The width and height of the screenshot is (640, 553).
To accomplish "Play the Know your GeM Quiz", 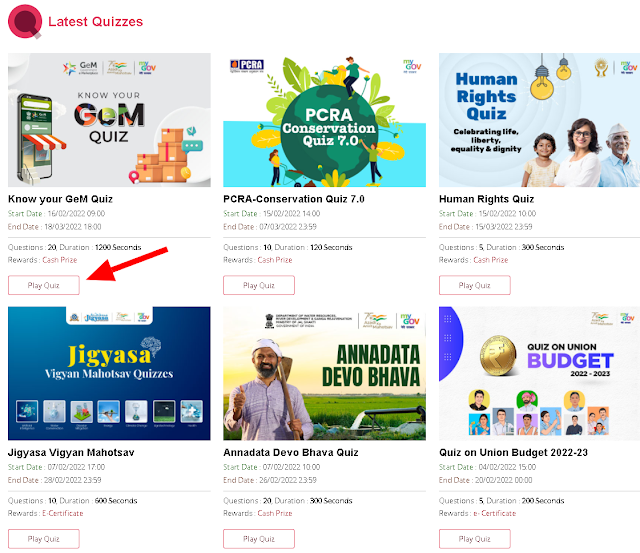I will pyautogui.click(x=44, y=285).
